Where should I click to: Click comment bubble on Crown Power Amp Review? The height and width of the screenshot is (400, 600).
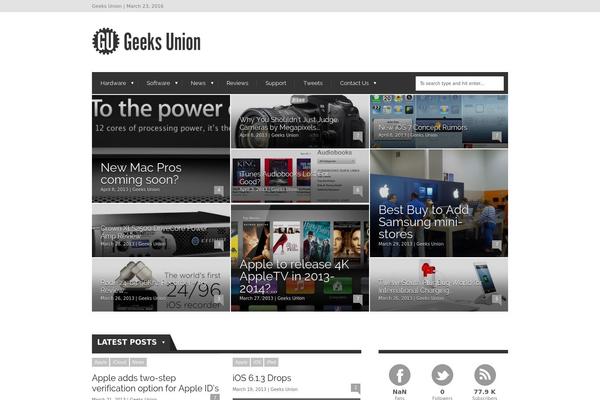[218, 245]
